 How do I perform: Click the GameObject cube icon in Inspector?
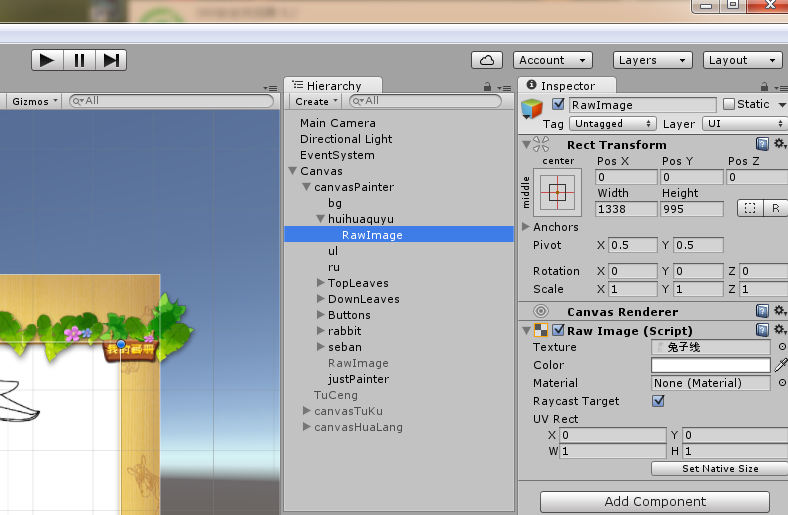[x=532, y=109]
